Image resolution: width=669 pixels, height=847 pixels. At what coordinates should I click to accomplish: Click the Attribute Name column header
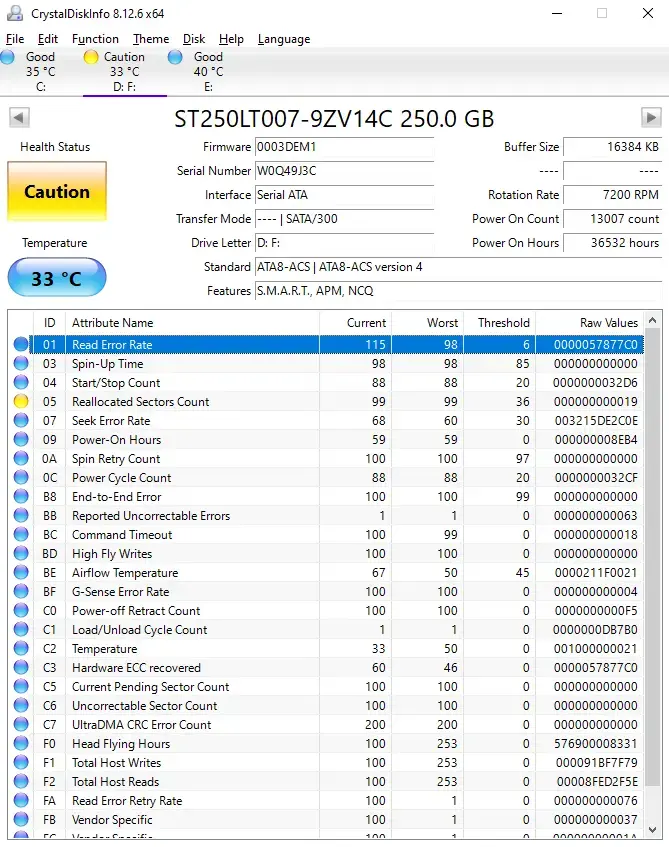pos(192,322)
